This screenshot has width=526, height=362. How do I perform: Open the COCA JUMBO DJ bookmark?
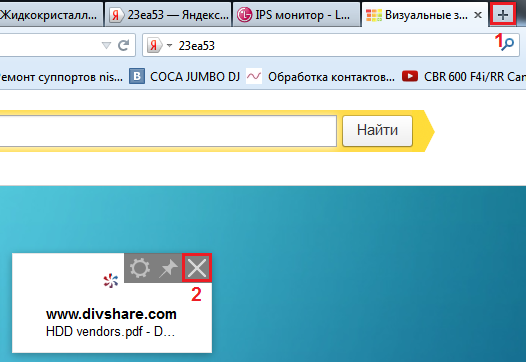(x=185, y=77)
